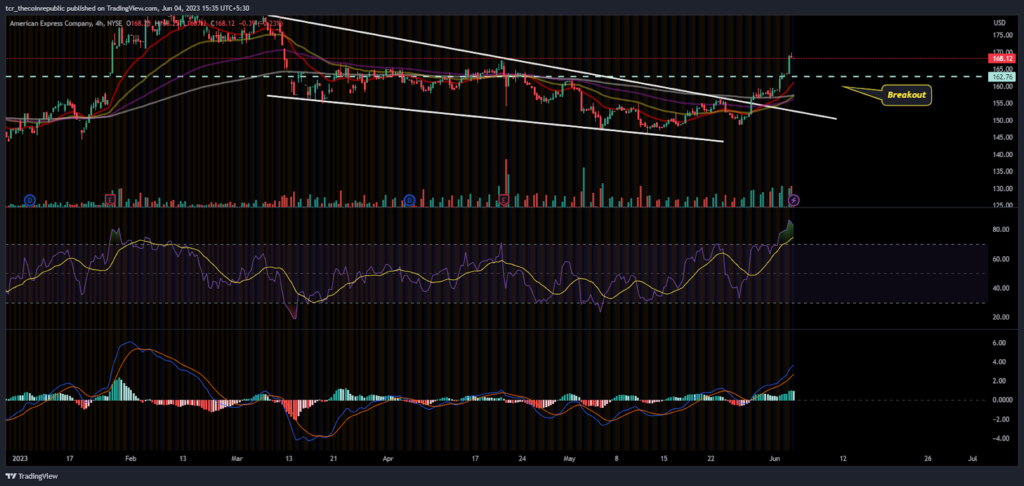1024x486 pixels.
Task: Click the 21 time axis label
Action: [333, 460]
